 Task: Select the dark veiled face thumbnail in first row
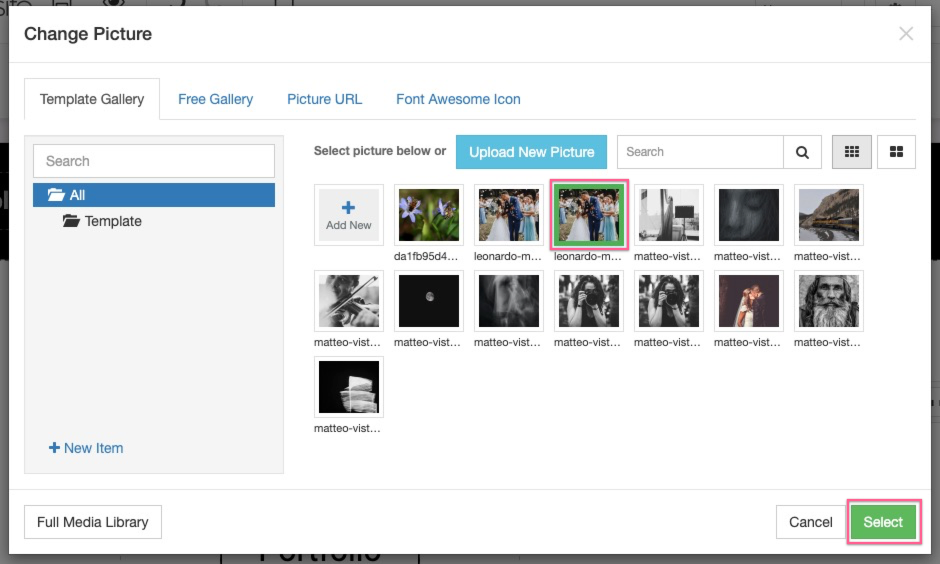(749, 215)
